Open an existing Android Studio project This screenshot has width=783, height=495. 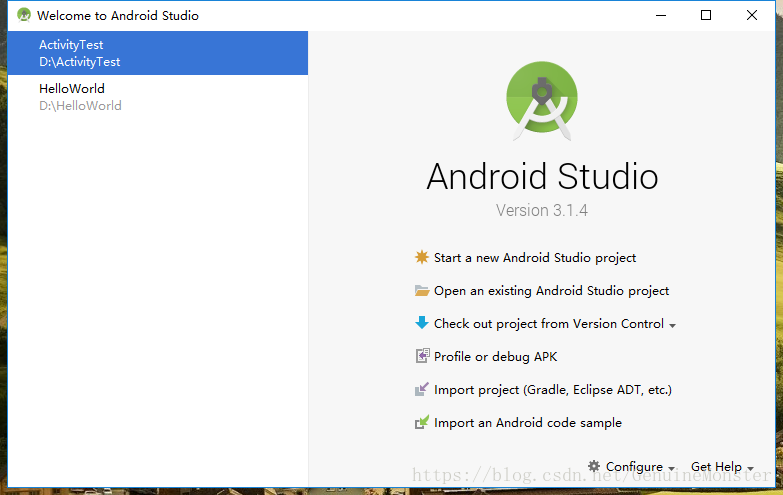[551, 291]
